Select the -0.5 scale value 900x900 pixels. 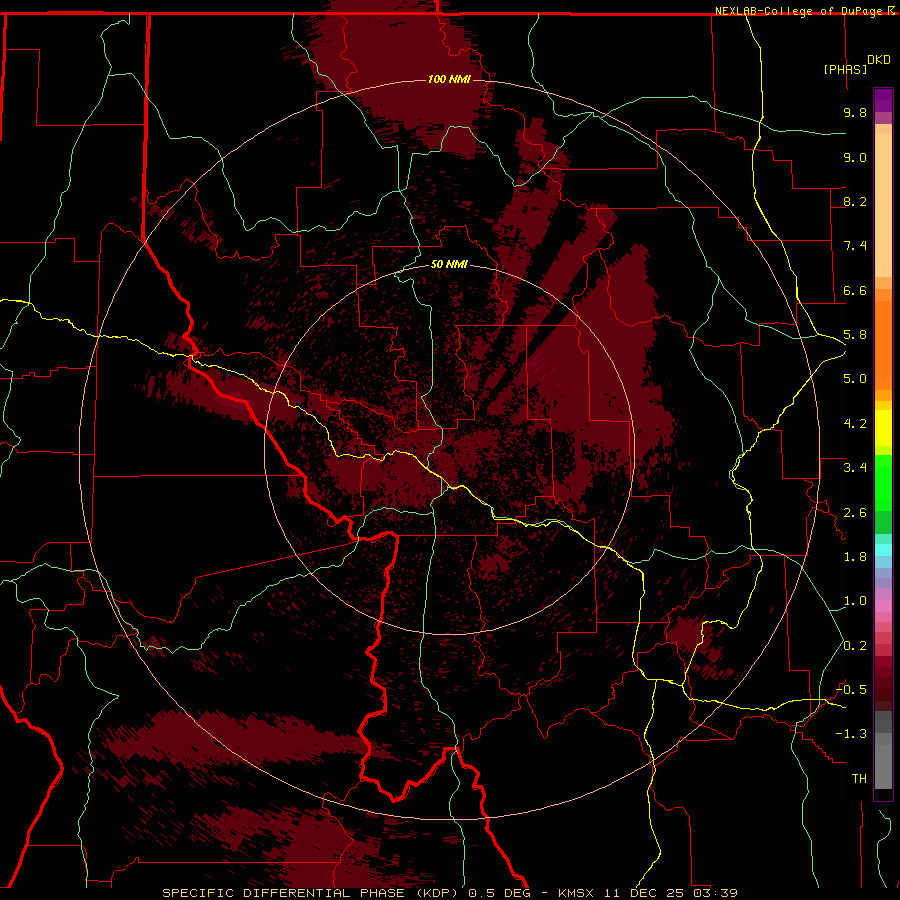(x=851, y=690)
